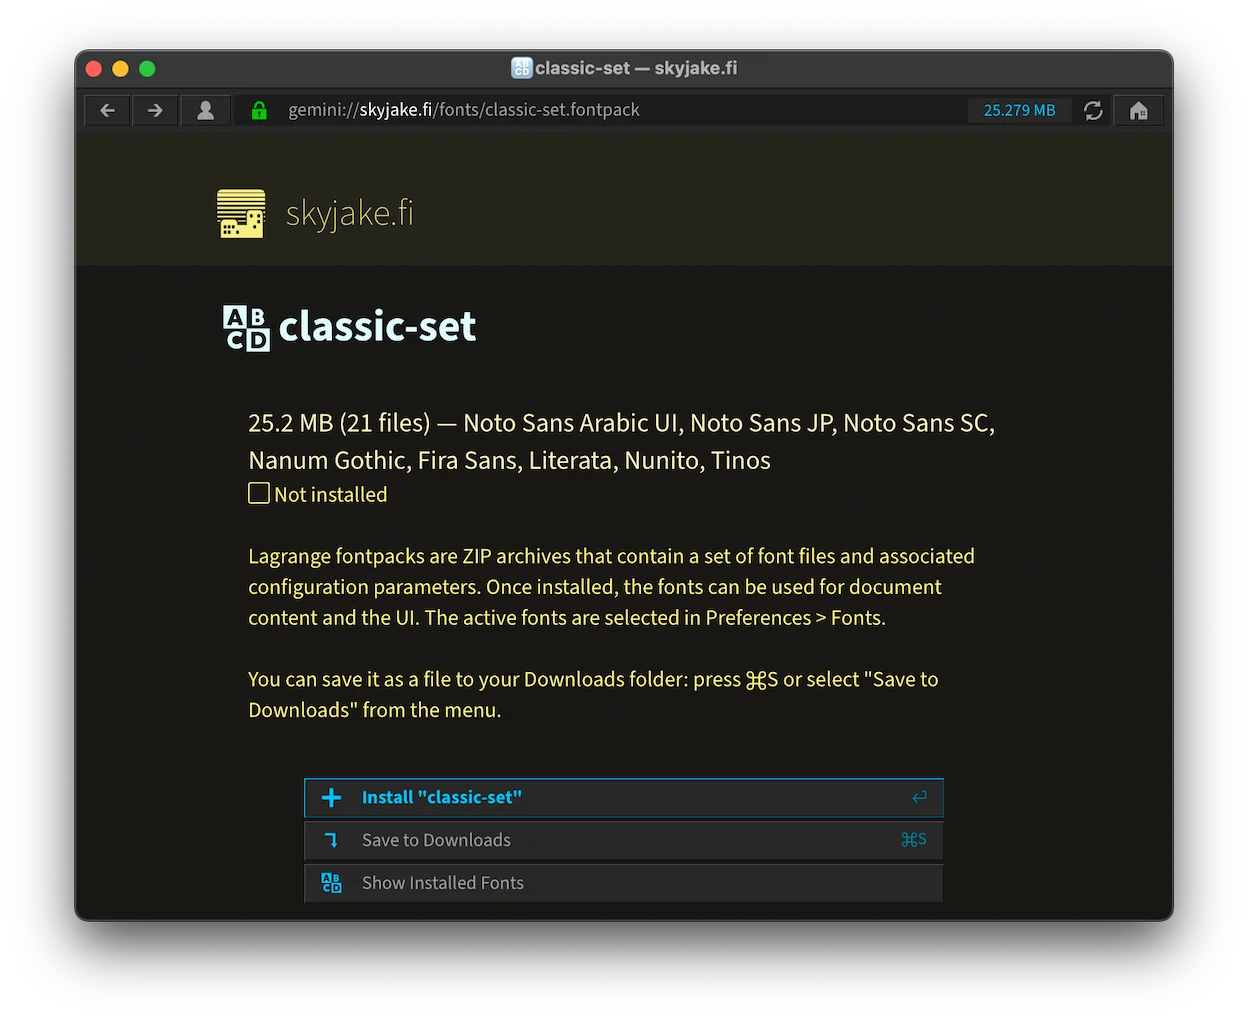This screenshot has height=1020, width=1248.
Task: Click the font list line starting "25.2 MB (21 files)"
Action: (x=622, y=441)
